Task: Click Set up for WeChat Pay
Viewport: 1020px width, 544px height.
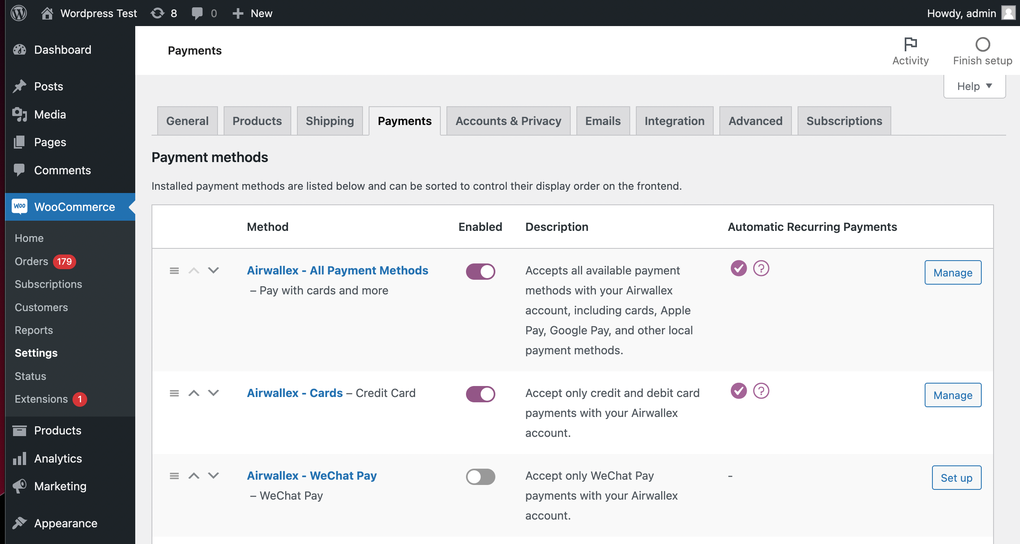Action: pyautogui.click(x=956, y=478)
